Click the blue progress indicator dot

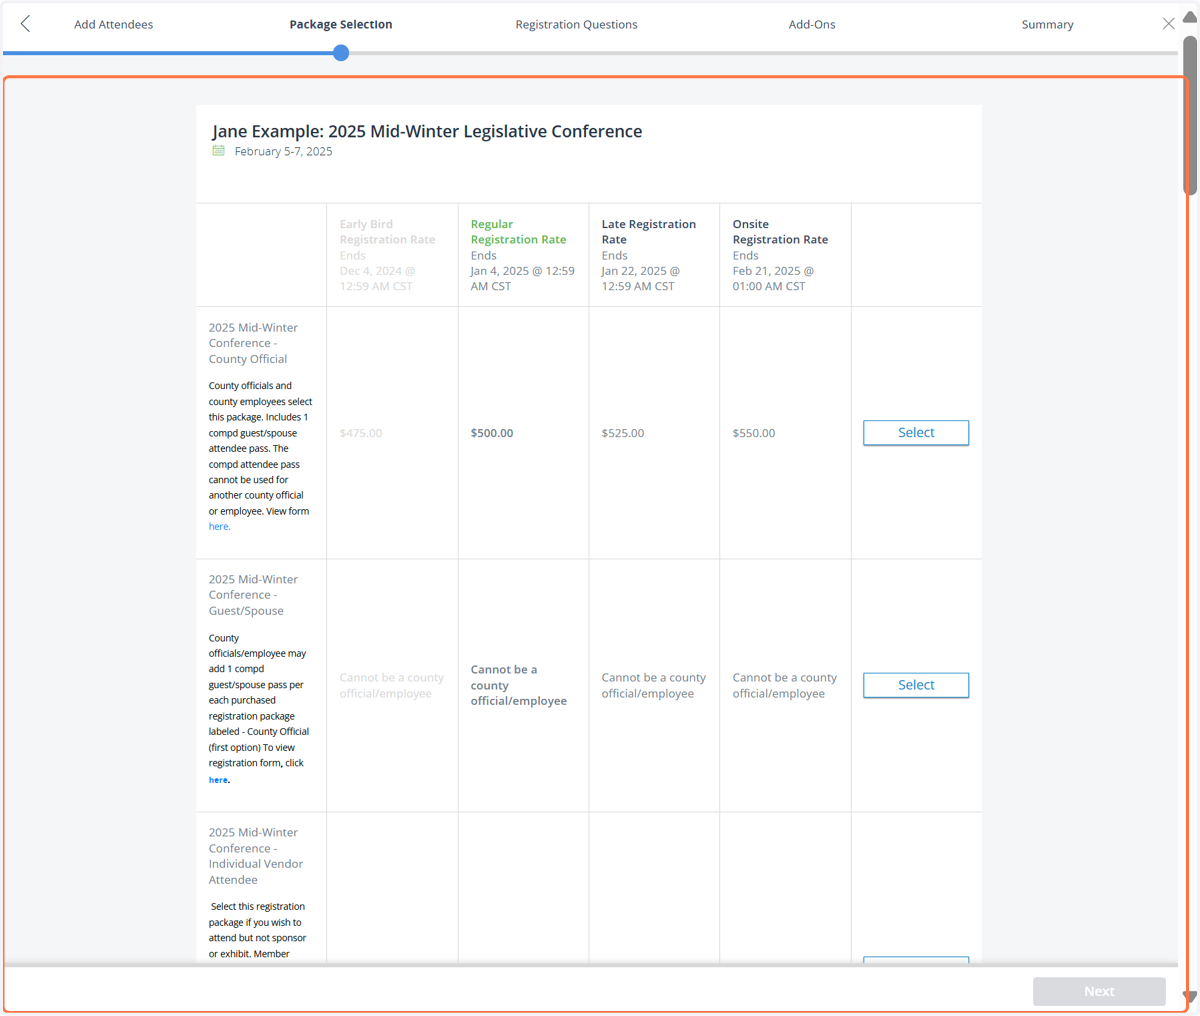pos(341,53)
